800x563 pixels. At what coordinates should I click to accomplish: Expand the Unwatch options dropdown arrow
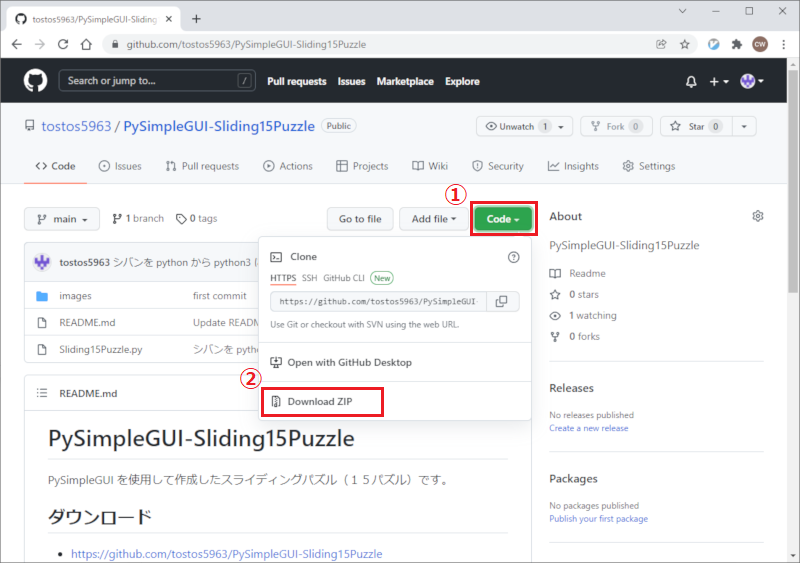(x=562, y=126)
